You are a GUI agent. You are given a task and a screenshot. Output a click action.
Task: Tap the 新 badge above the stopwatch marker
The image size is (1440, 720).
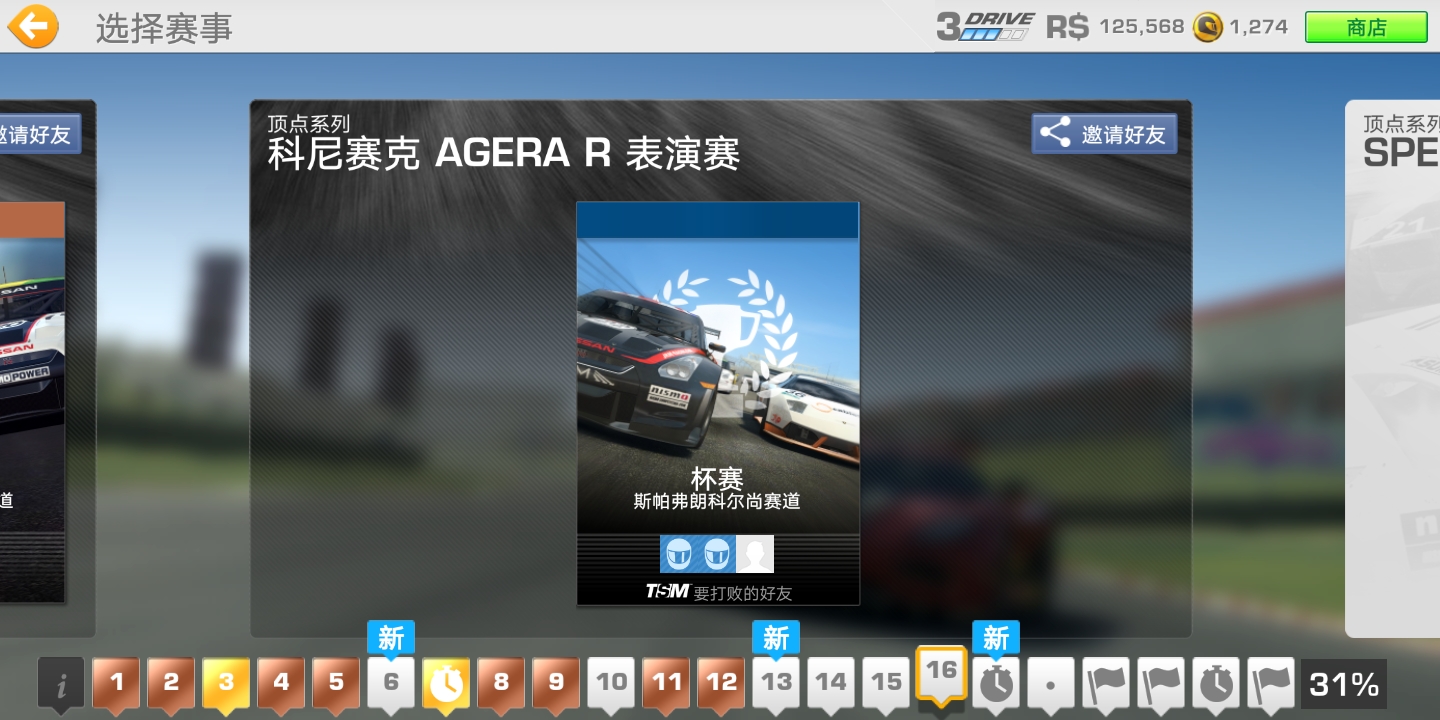(996, 638)
